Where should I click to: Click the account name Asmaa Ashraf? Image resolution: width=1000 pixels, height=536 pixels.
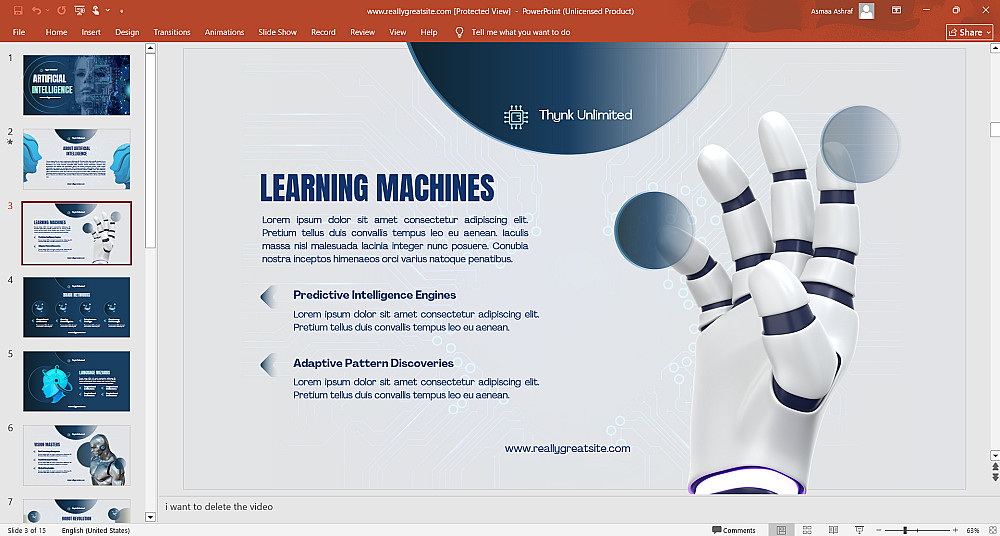[x=833, y=11]
